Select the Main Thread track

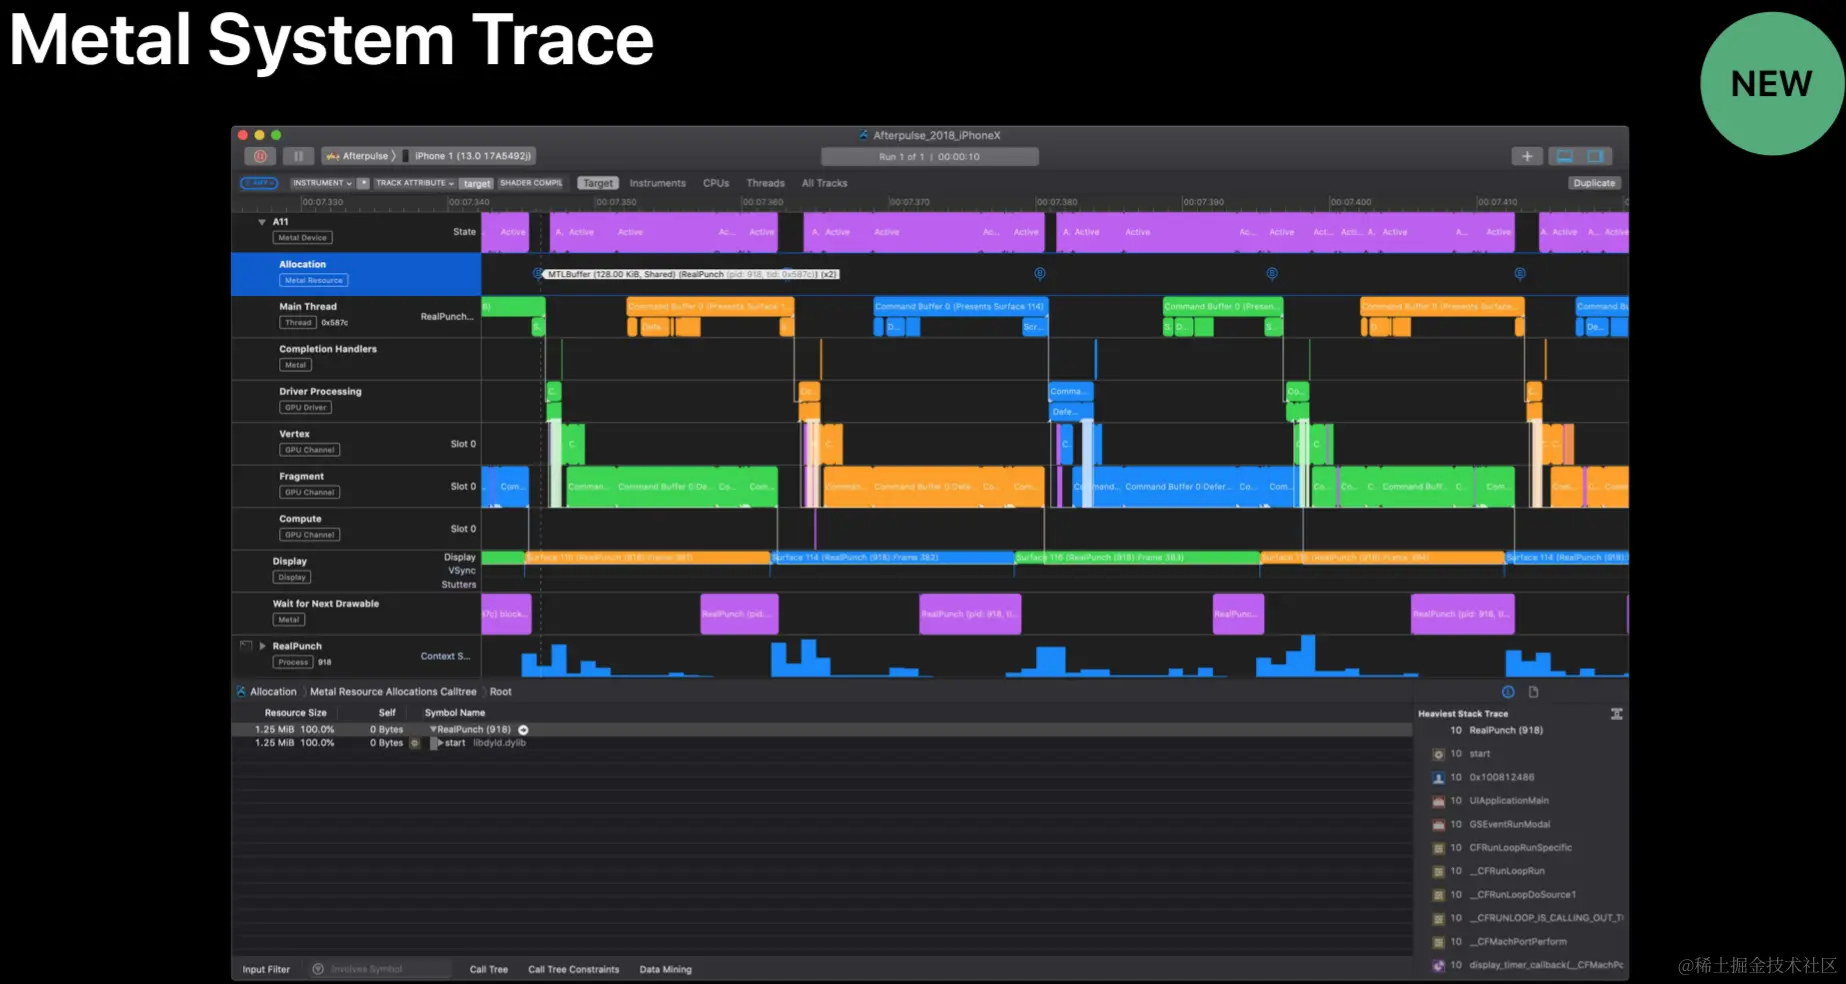pos(356,316)
